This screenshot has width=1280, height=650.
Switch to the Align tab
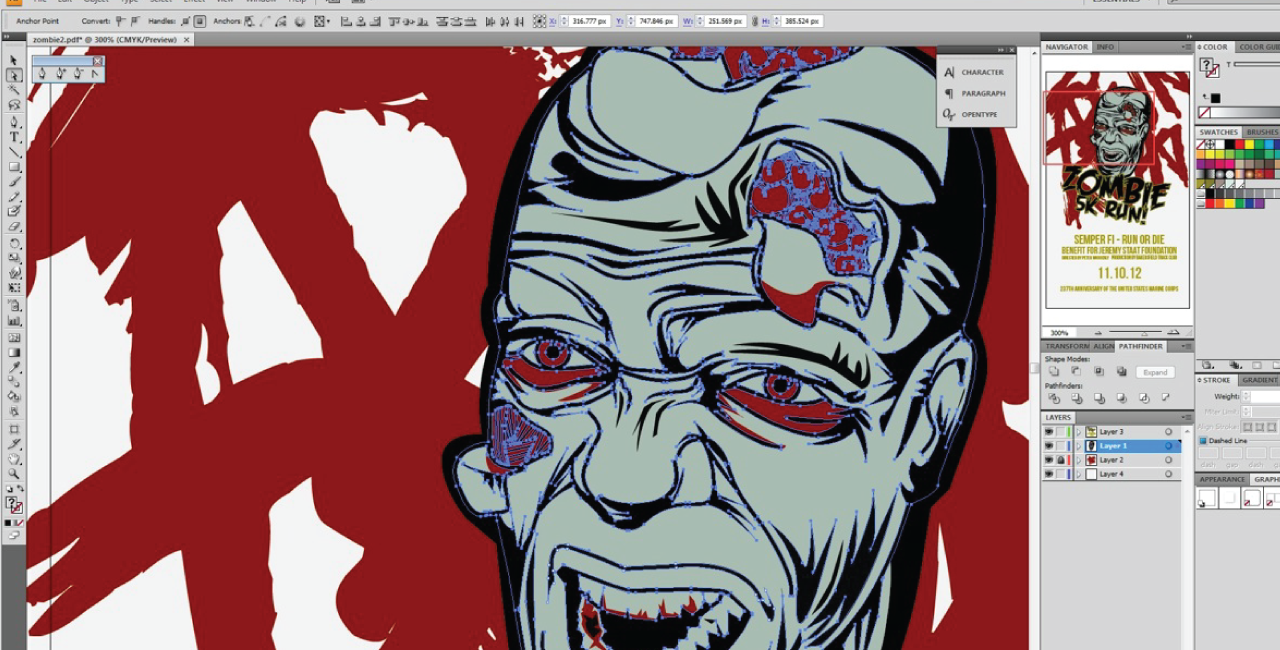click(1103, 346)
